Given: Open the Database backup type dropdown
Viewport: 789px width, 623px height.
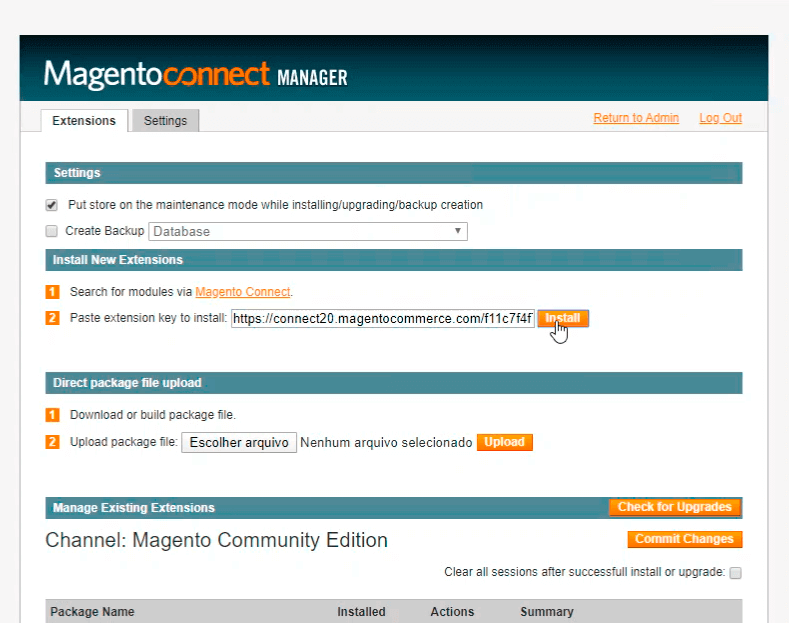Looking at the screenshot, I should 308,231.
